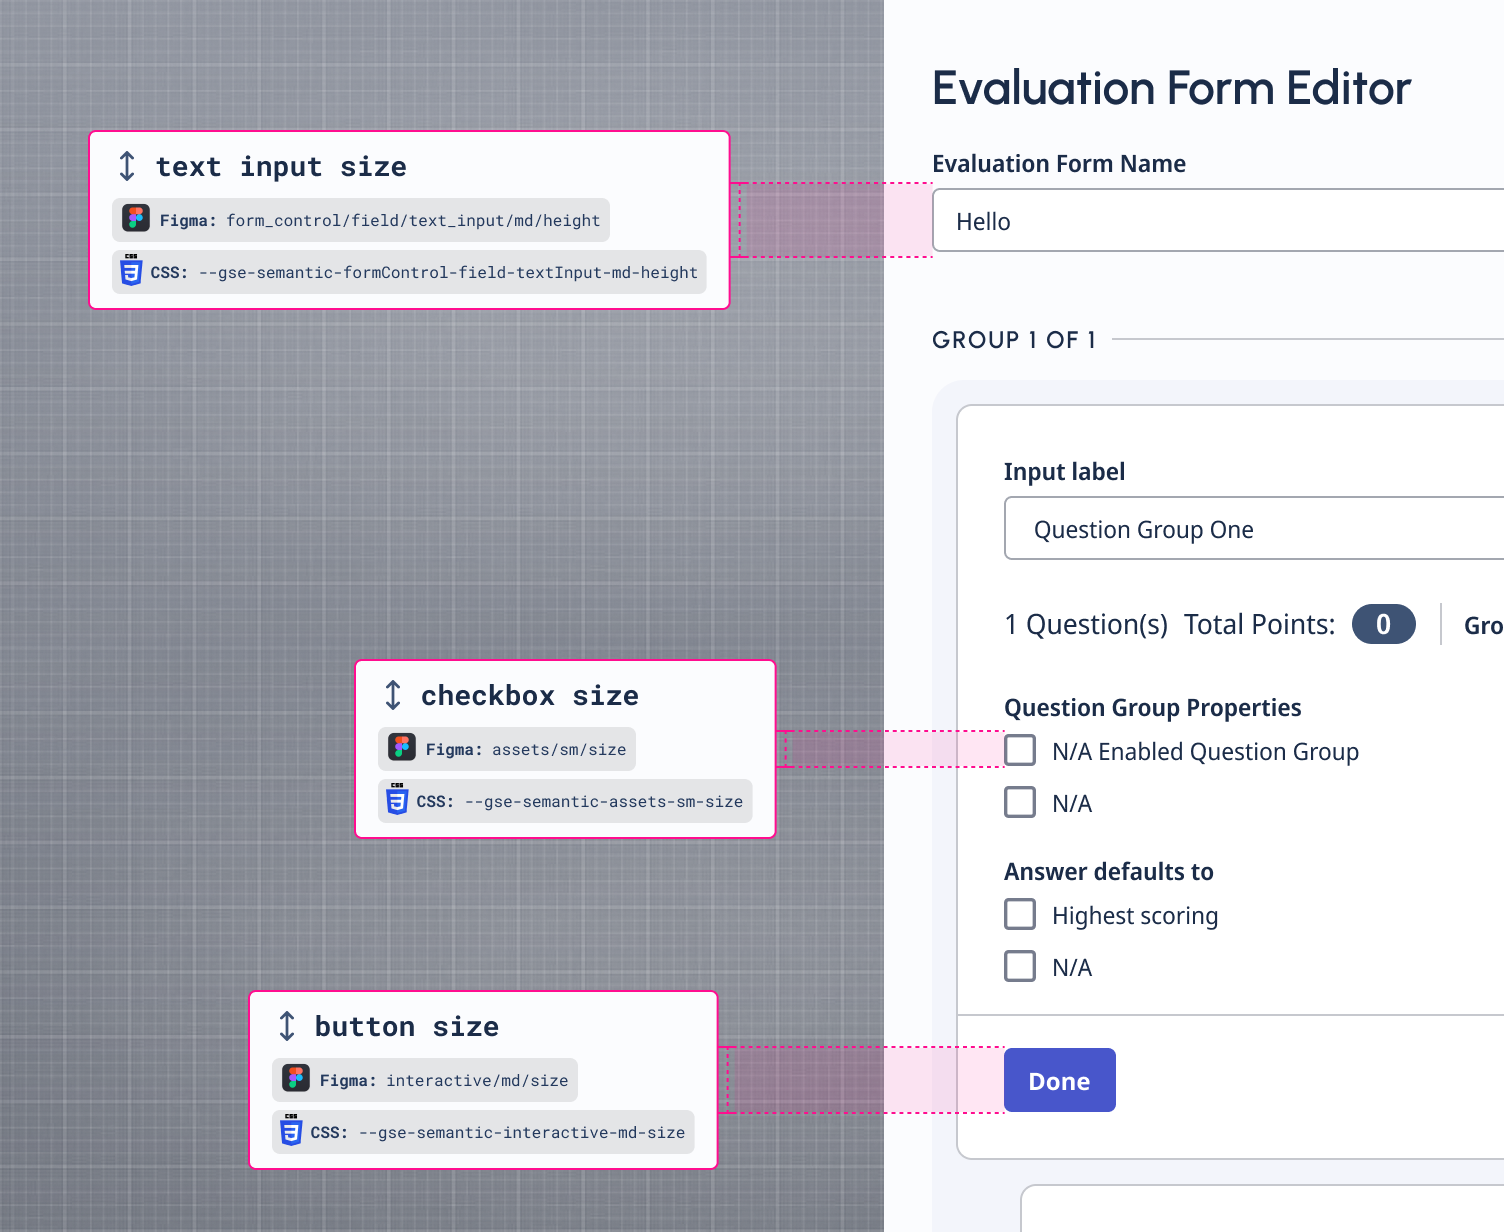Select the CSS variable --gse-semantic-interactive-md-size
Image resolution: width=1504 pixels, height=1232 pixels.
point(521,1133)
